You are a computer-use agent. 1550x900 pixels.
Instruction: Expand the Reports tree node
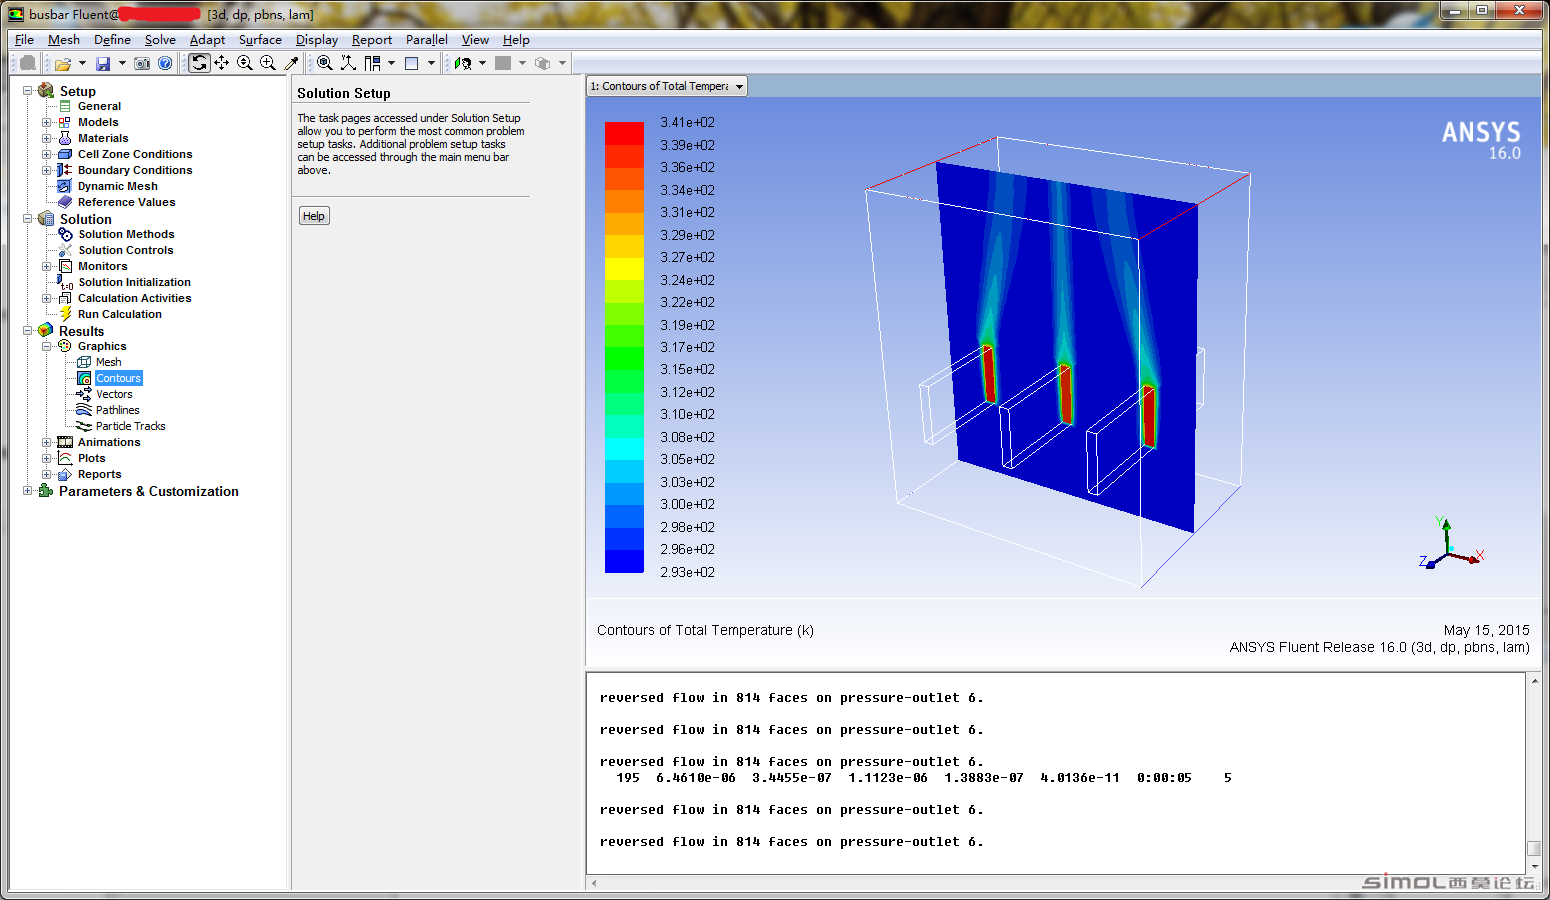tap(46, 474)
